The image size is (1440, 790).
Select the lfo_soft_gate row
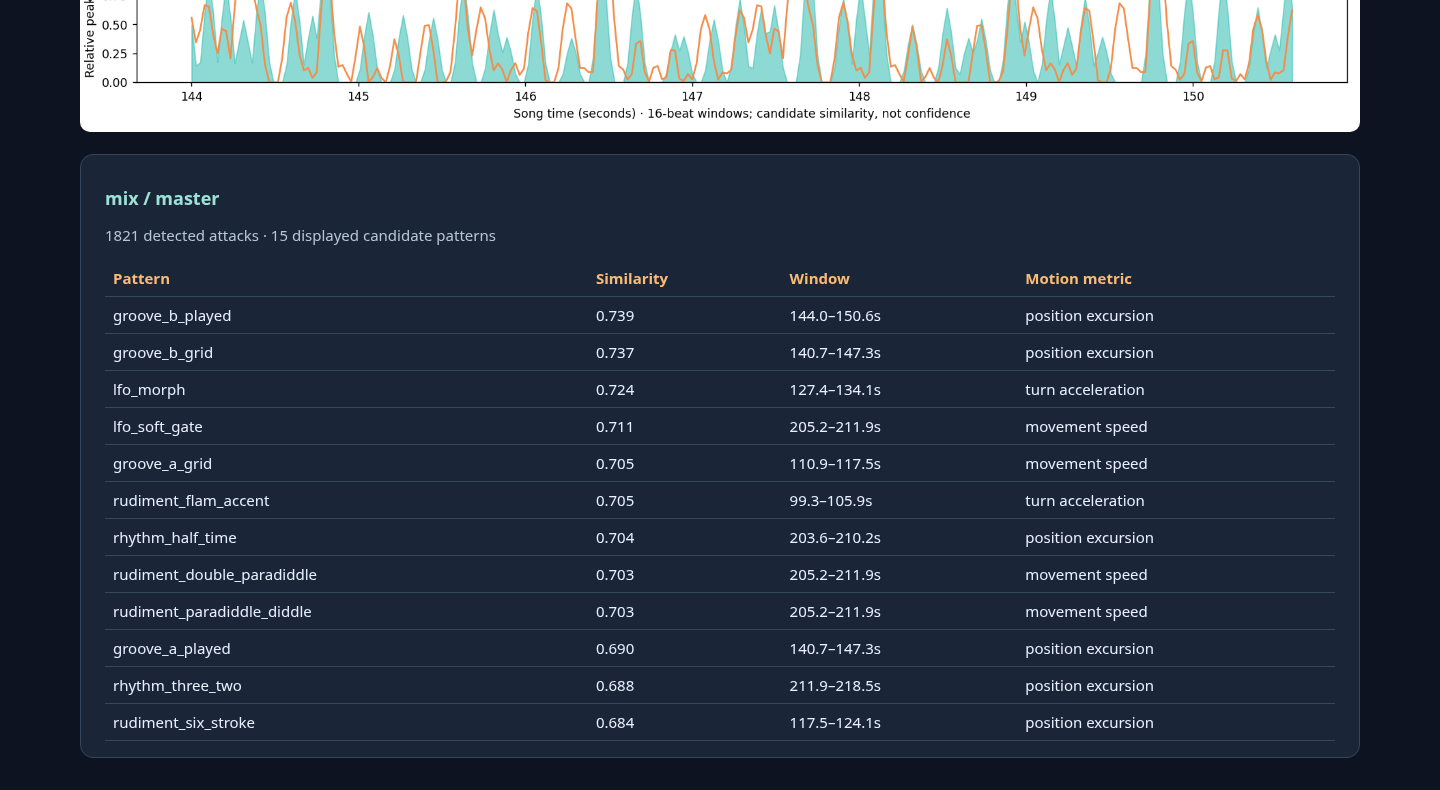[719, 426]
